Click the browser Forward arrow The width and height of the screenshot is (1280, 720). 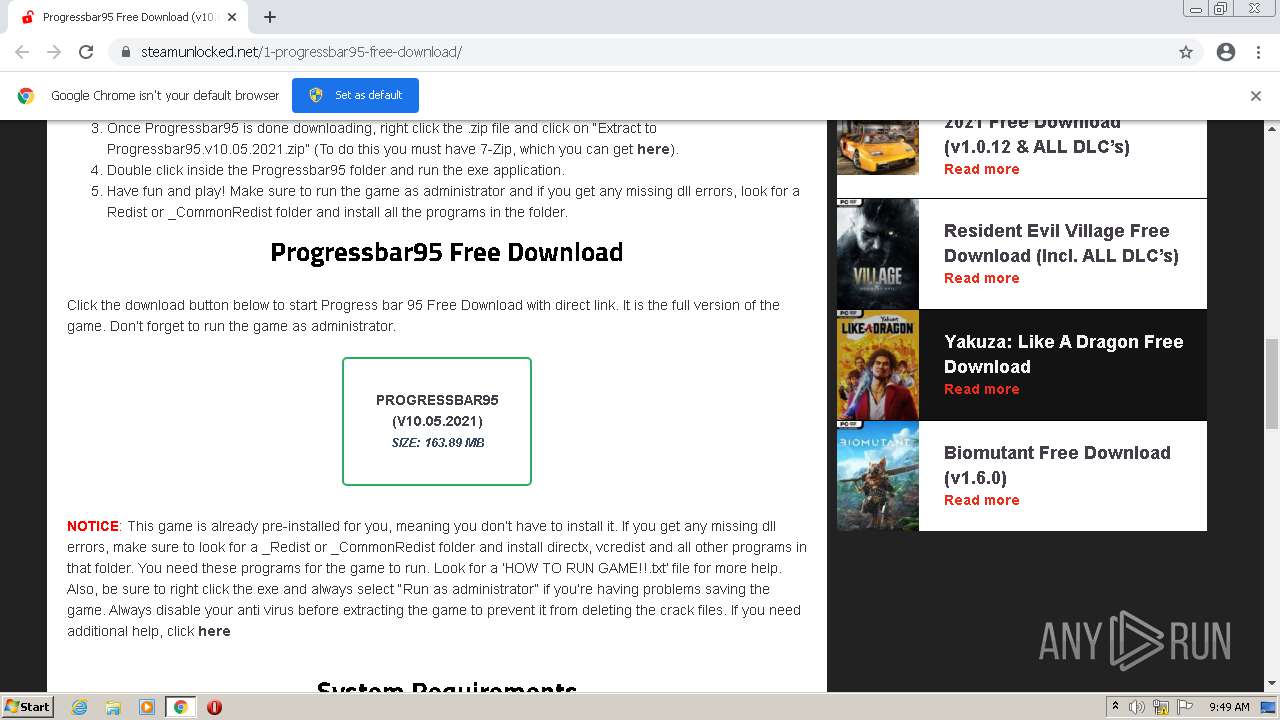tap(54, 52)
